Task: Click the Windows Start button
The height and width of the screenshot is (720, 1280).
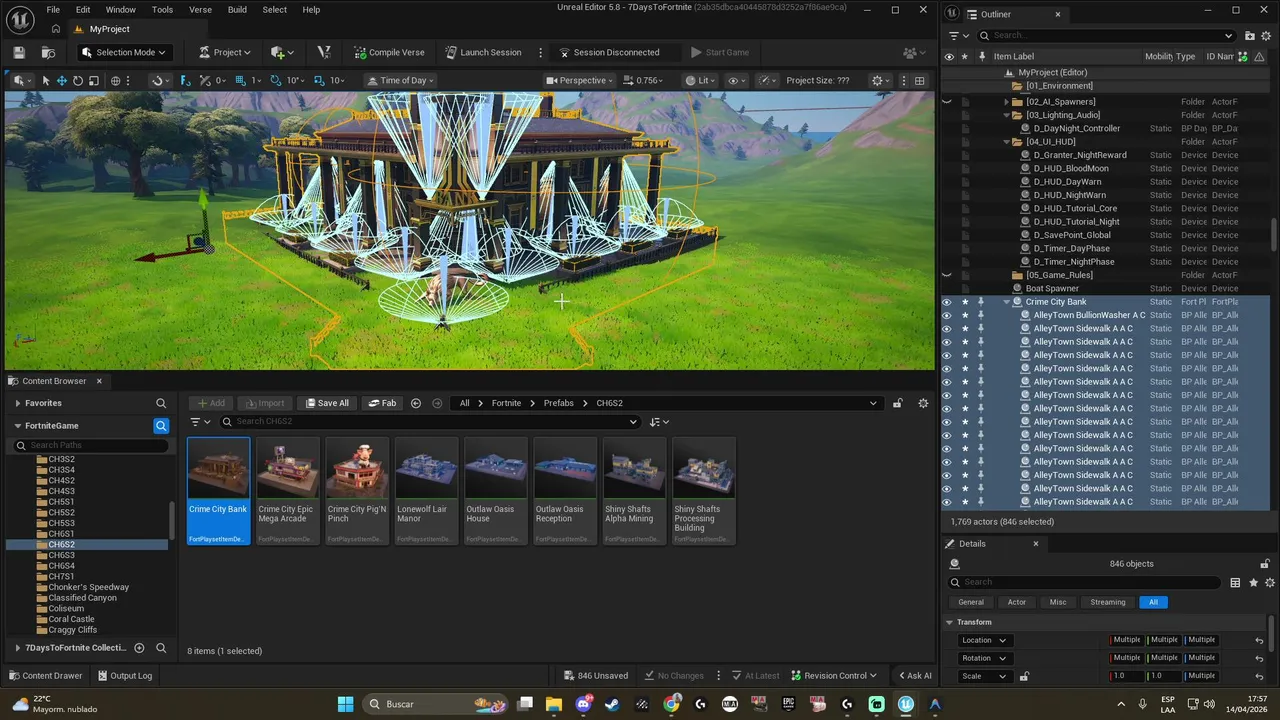Action: (x=345, y=704)
